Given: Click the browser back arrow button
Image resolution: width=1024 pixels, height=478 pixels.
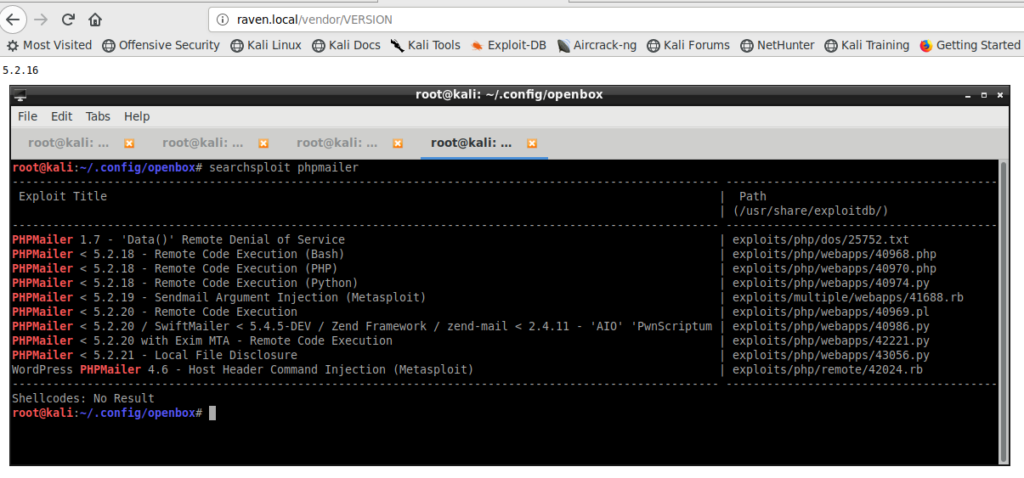Looking at the screenshot, I should [12, 19].
